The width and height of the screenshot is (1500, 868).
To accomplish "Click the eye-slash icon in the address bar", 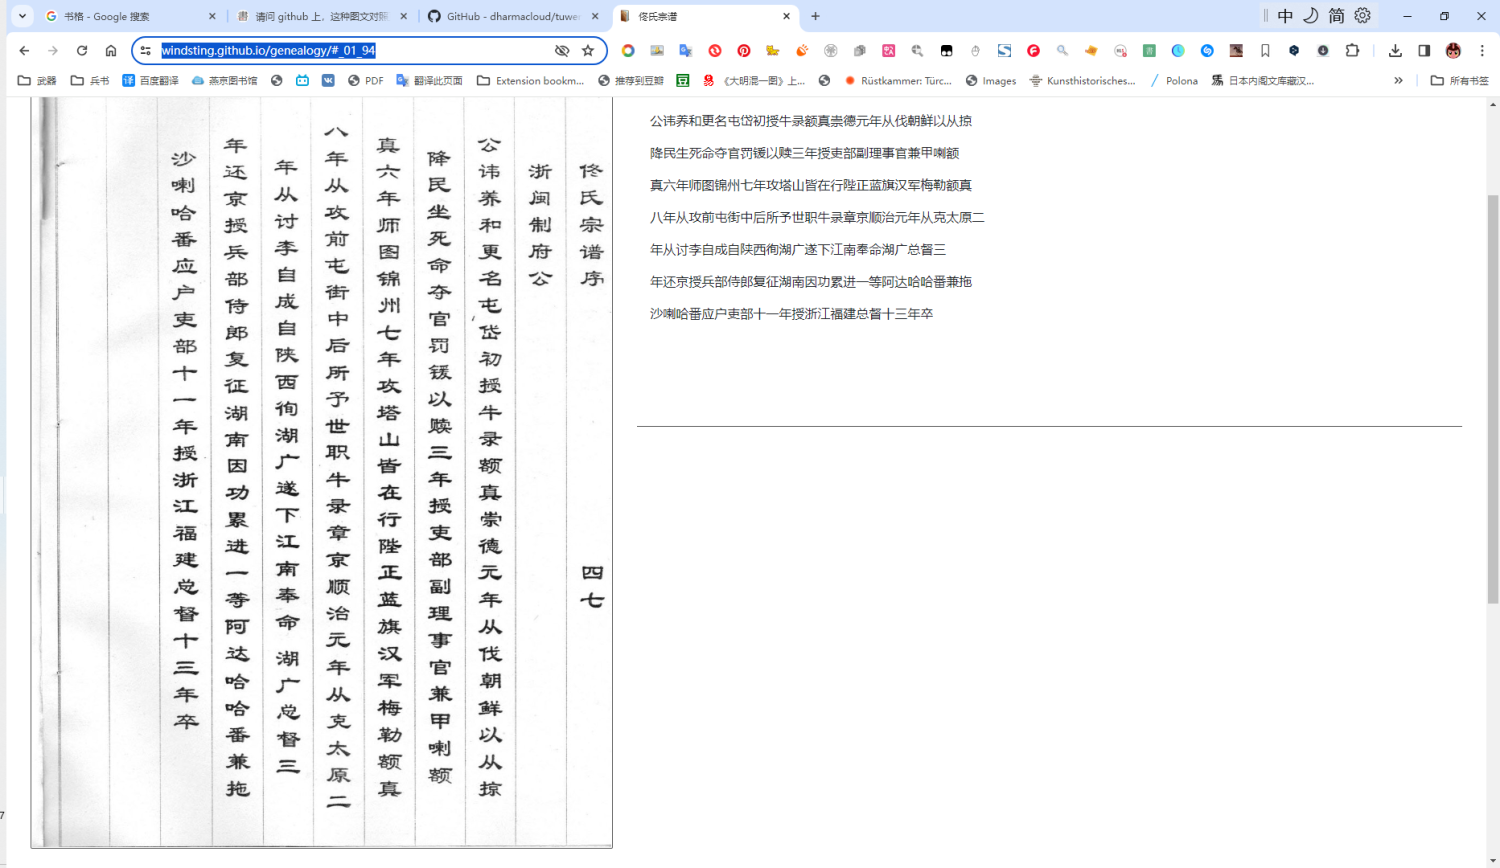I will point(562,50).
